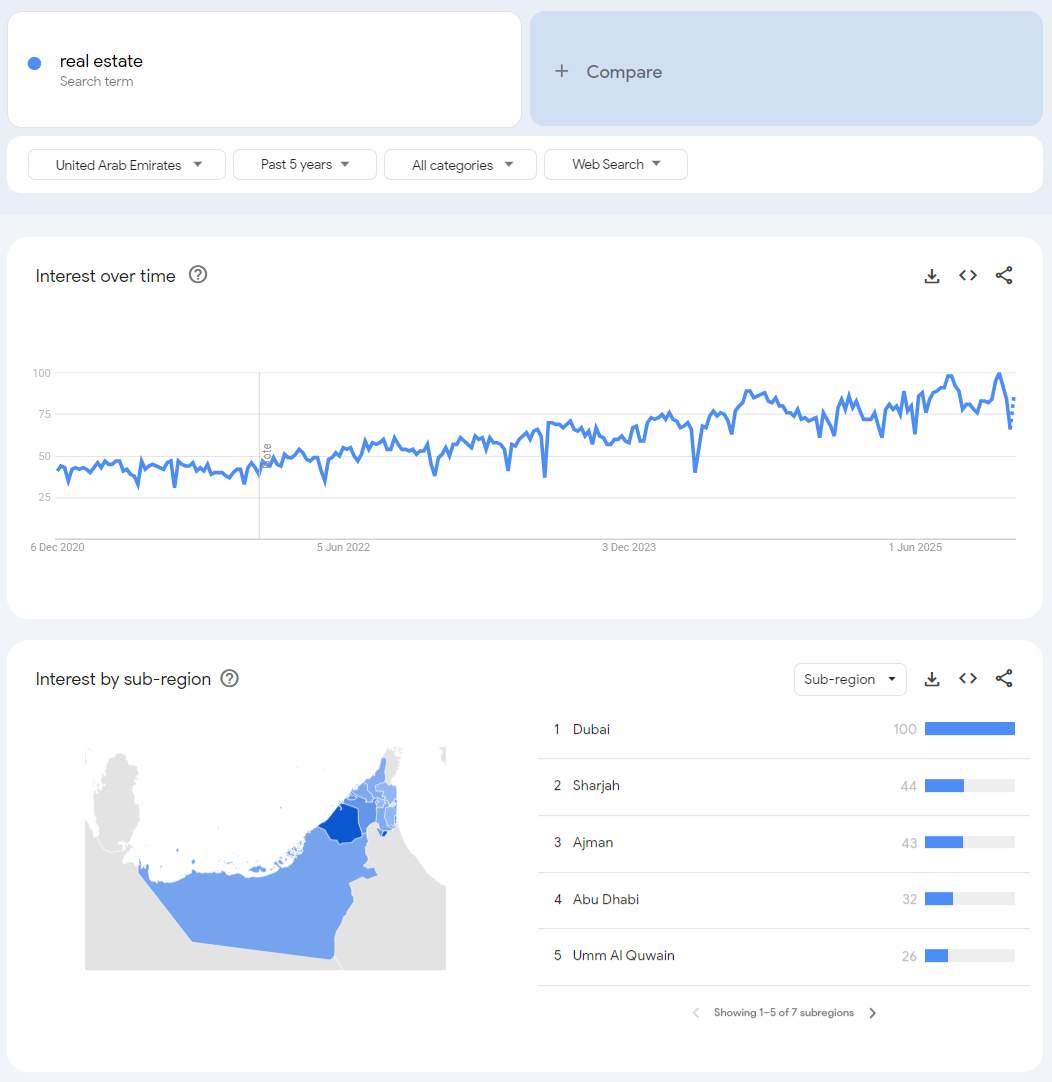1052x1082 pixels.
Task: Select Dubai in the sub-region list
Action: click(591, 730)
